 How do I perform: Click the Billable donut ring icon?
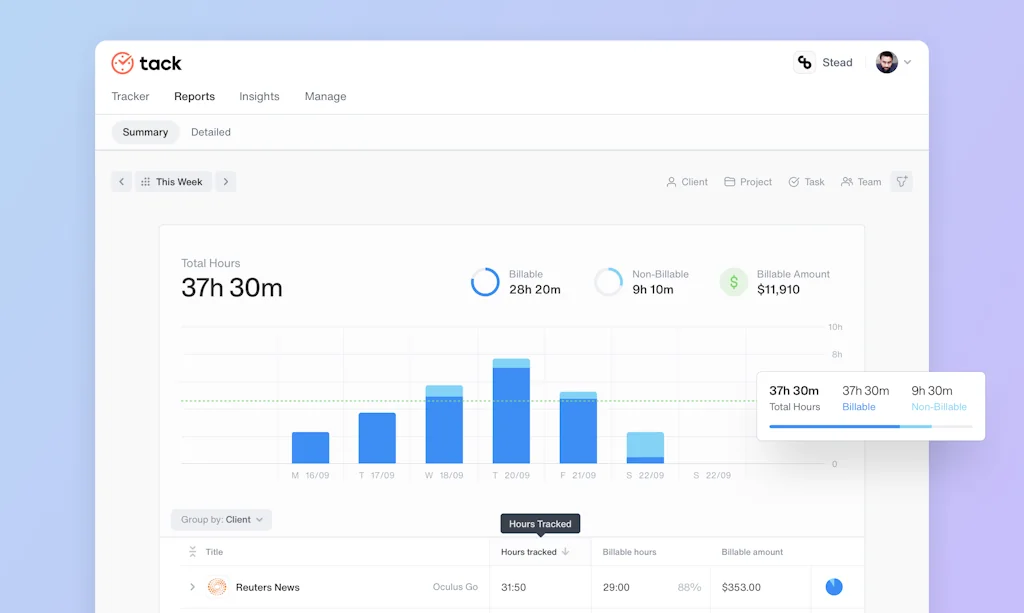click(x=485, y=282)
